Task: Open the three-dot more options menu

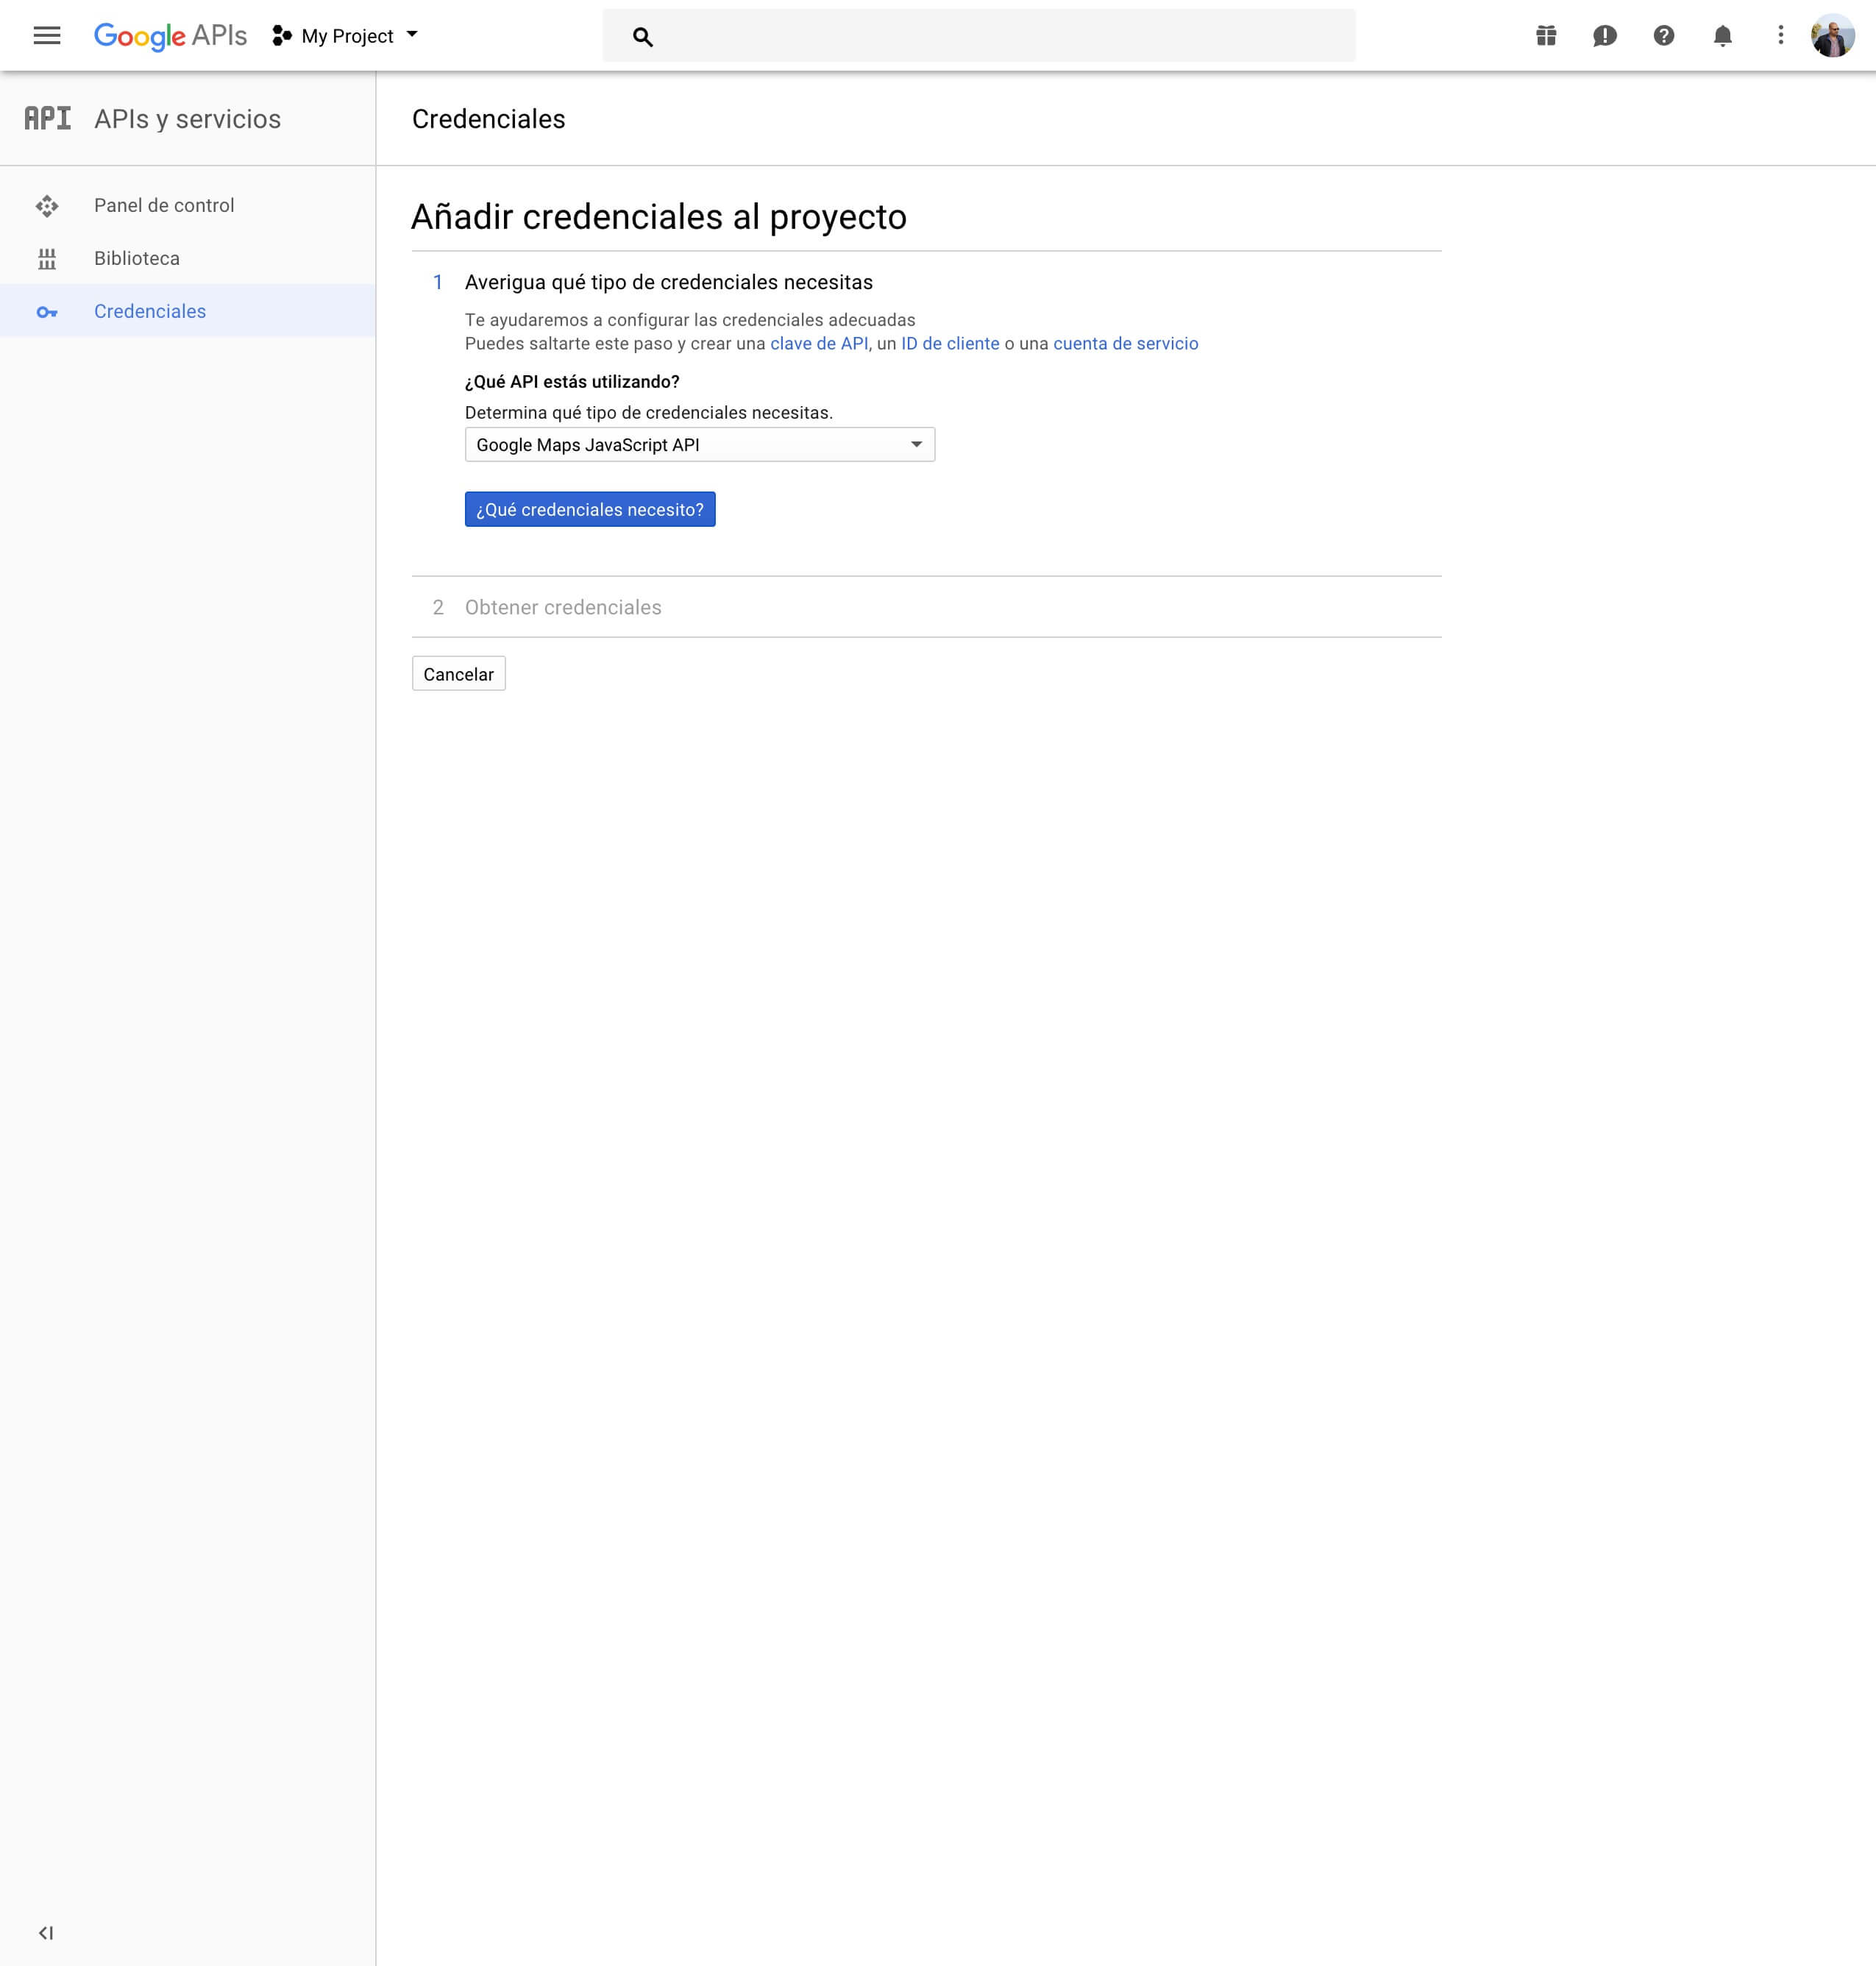Action: 1780,36
